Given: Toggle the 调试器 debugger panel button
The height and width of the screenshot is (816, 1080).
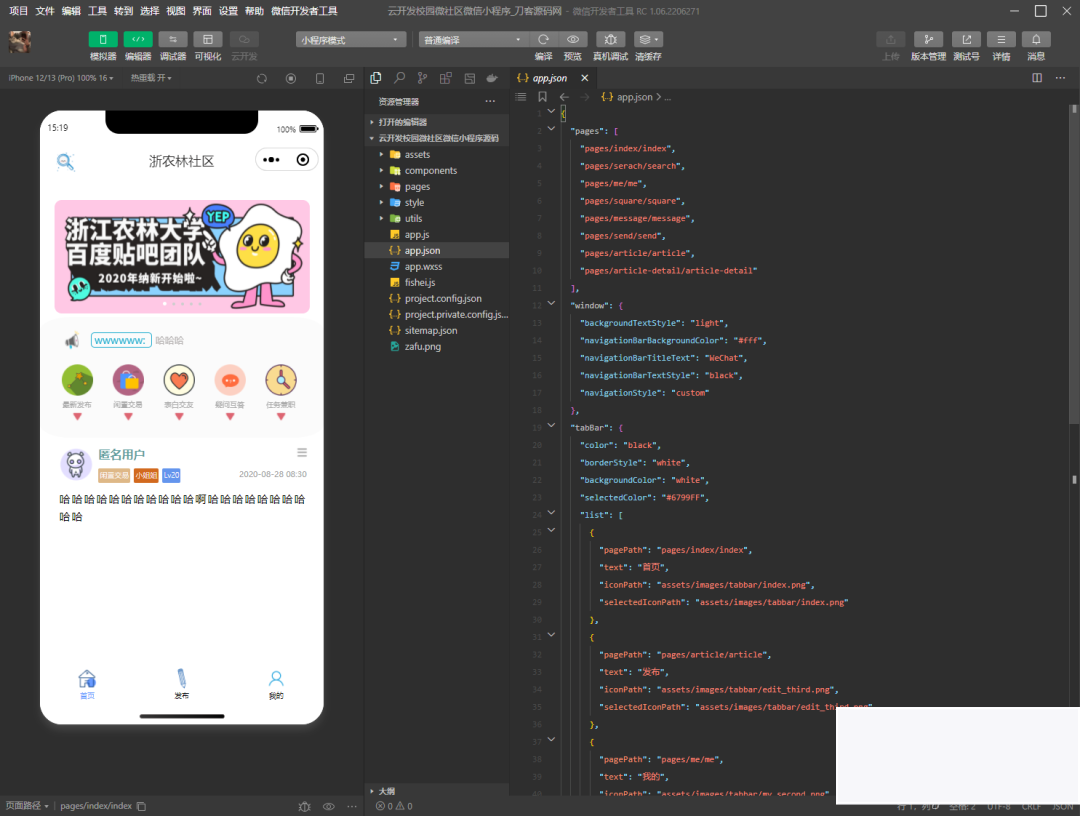Looking at the screenshot, I should 173,39.
